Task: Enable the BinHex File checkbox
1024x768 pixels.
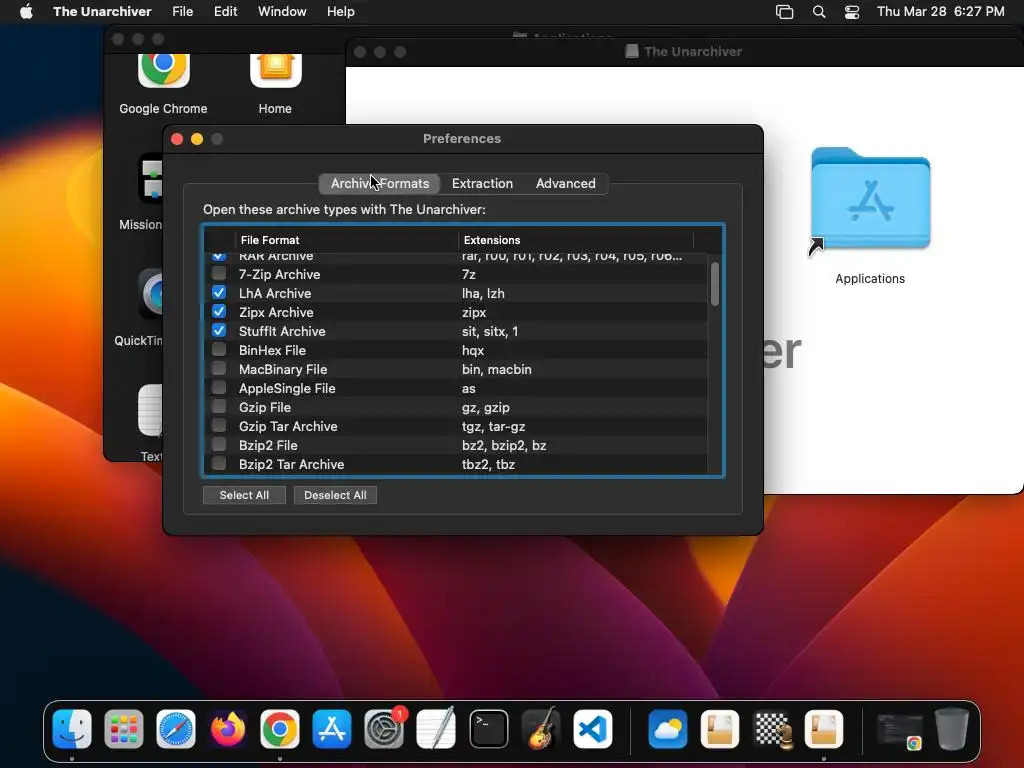Action: (219, 349)
